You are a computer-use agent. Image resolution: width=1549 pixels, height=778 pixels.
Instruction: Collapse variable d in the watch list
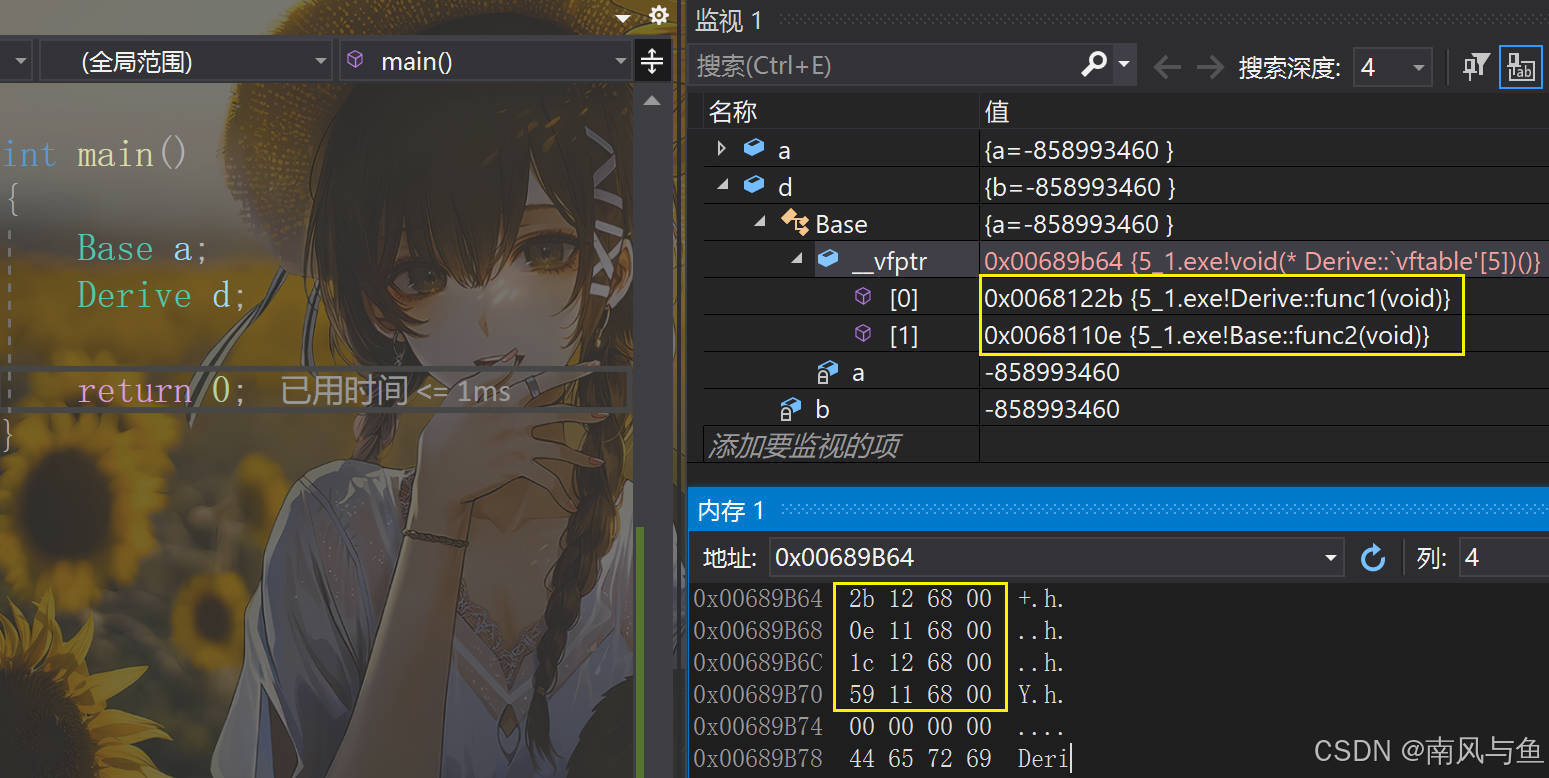[x=722, y=186]
